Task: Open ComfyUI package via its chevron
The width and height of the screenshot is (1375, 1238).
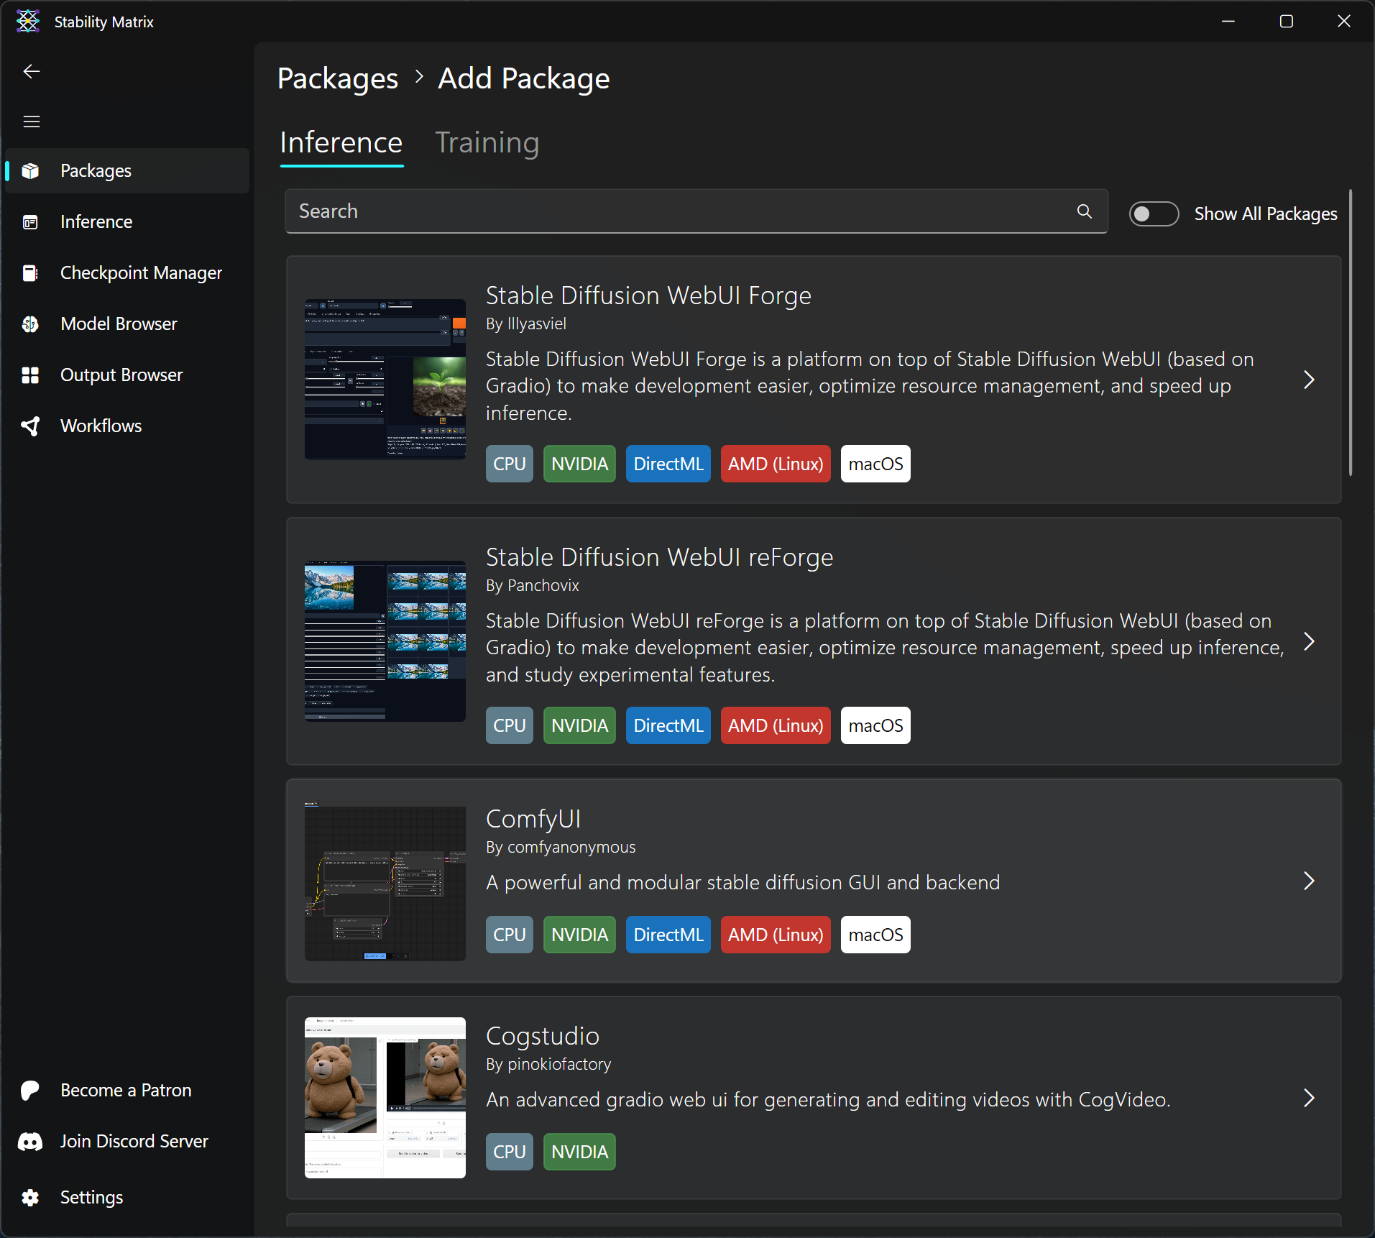Action: tap(1308, 881)
